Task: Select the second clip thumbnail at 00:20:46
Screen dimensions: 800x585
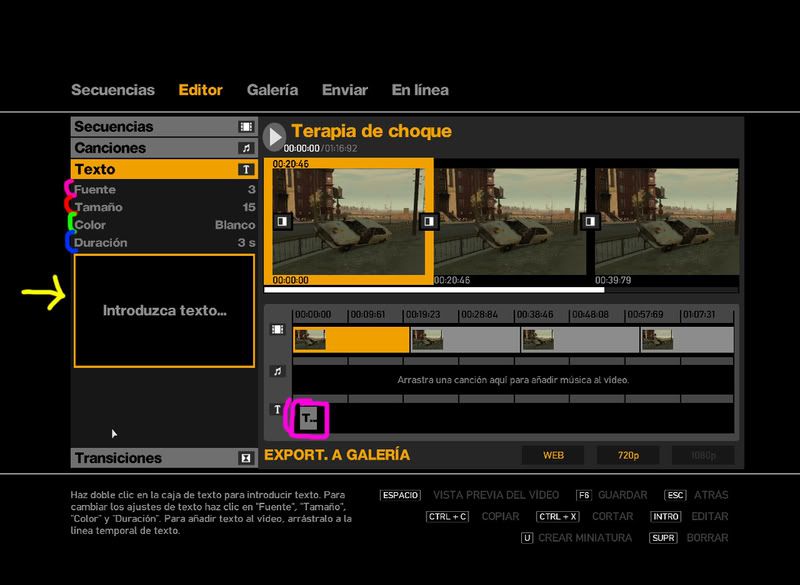Action: (510, 222)
